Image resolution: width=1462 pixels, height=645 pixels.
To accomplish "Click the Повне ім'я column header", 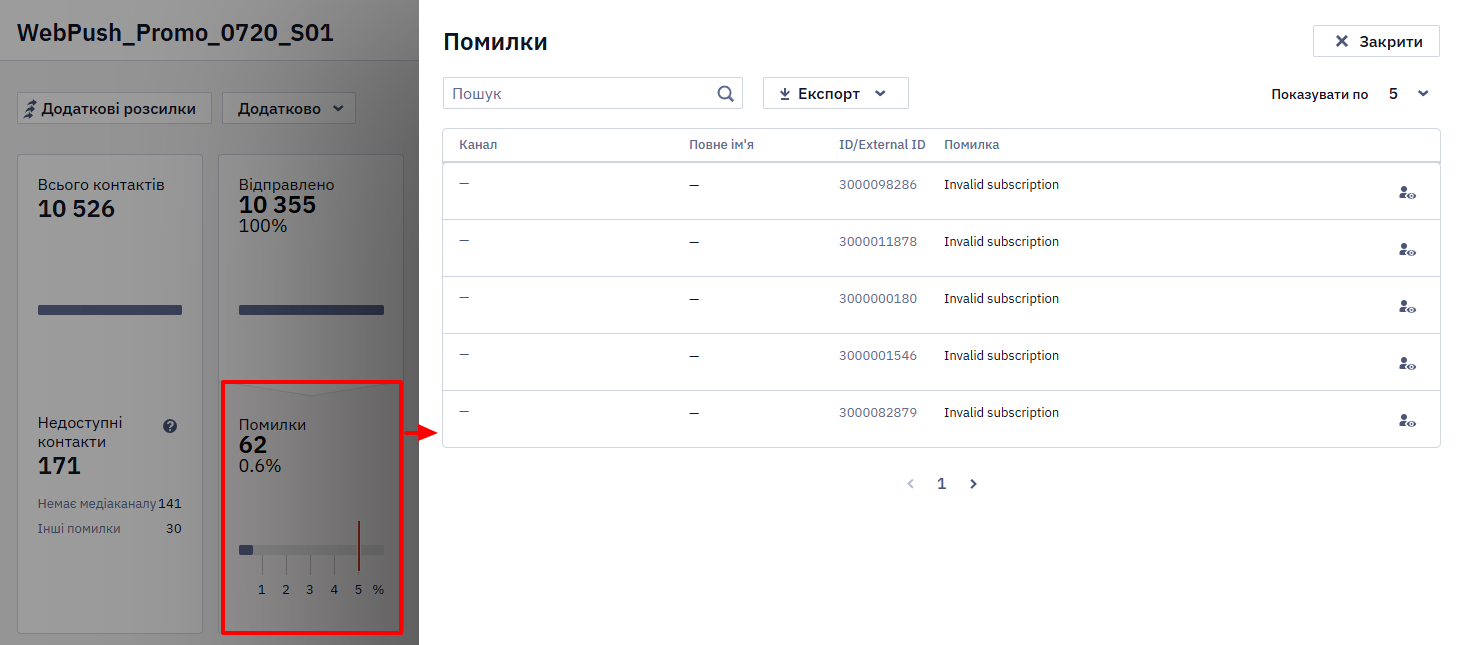I will (721, 145).
